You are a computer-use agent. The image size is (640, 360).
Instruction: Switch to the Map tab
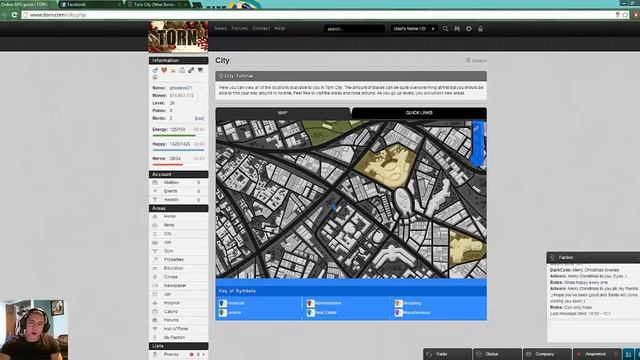283,113
